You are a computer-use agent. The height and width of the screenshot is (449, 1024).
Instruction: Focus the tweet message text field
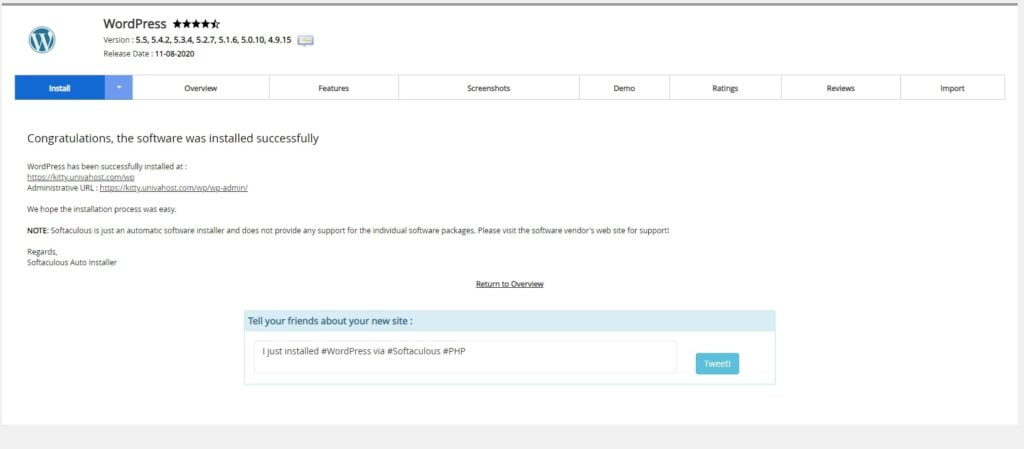click(465, 356)
